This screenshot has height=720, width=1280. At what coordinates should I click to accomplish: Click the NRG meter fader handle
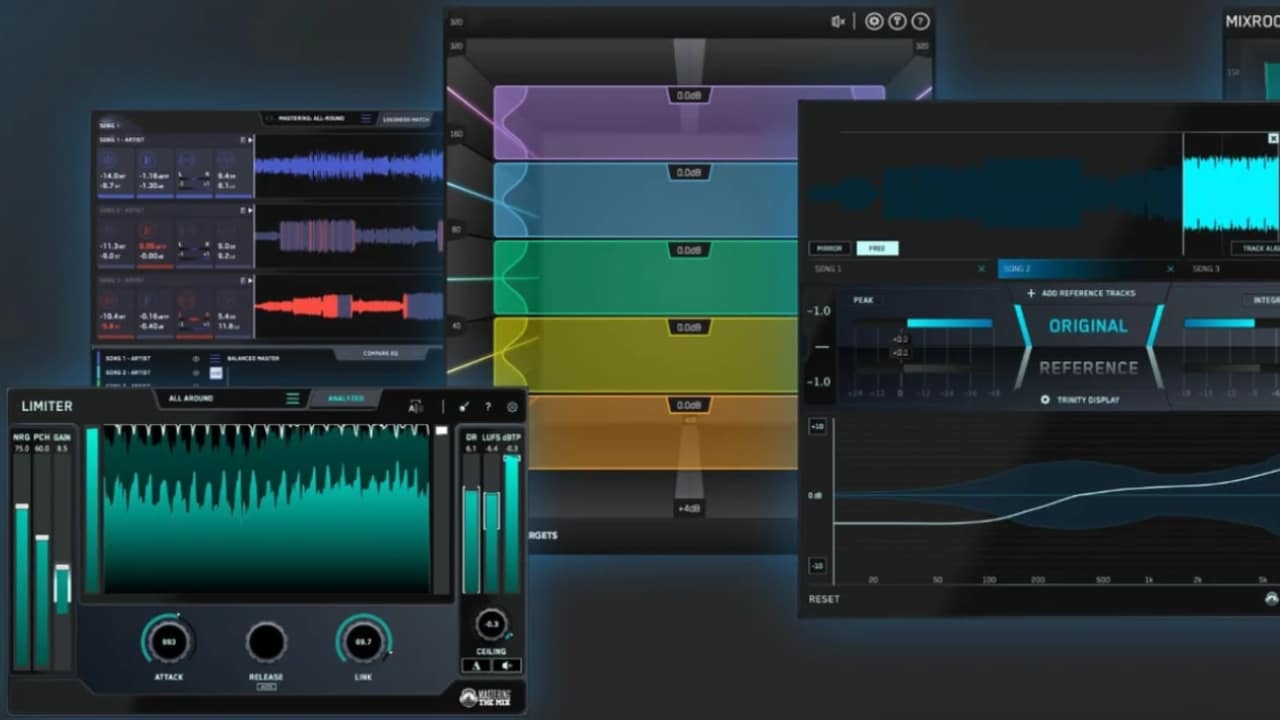click(x=21, y=506)
